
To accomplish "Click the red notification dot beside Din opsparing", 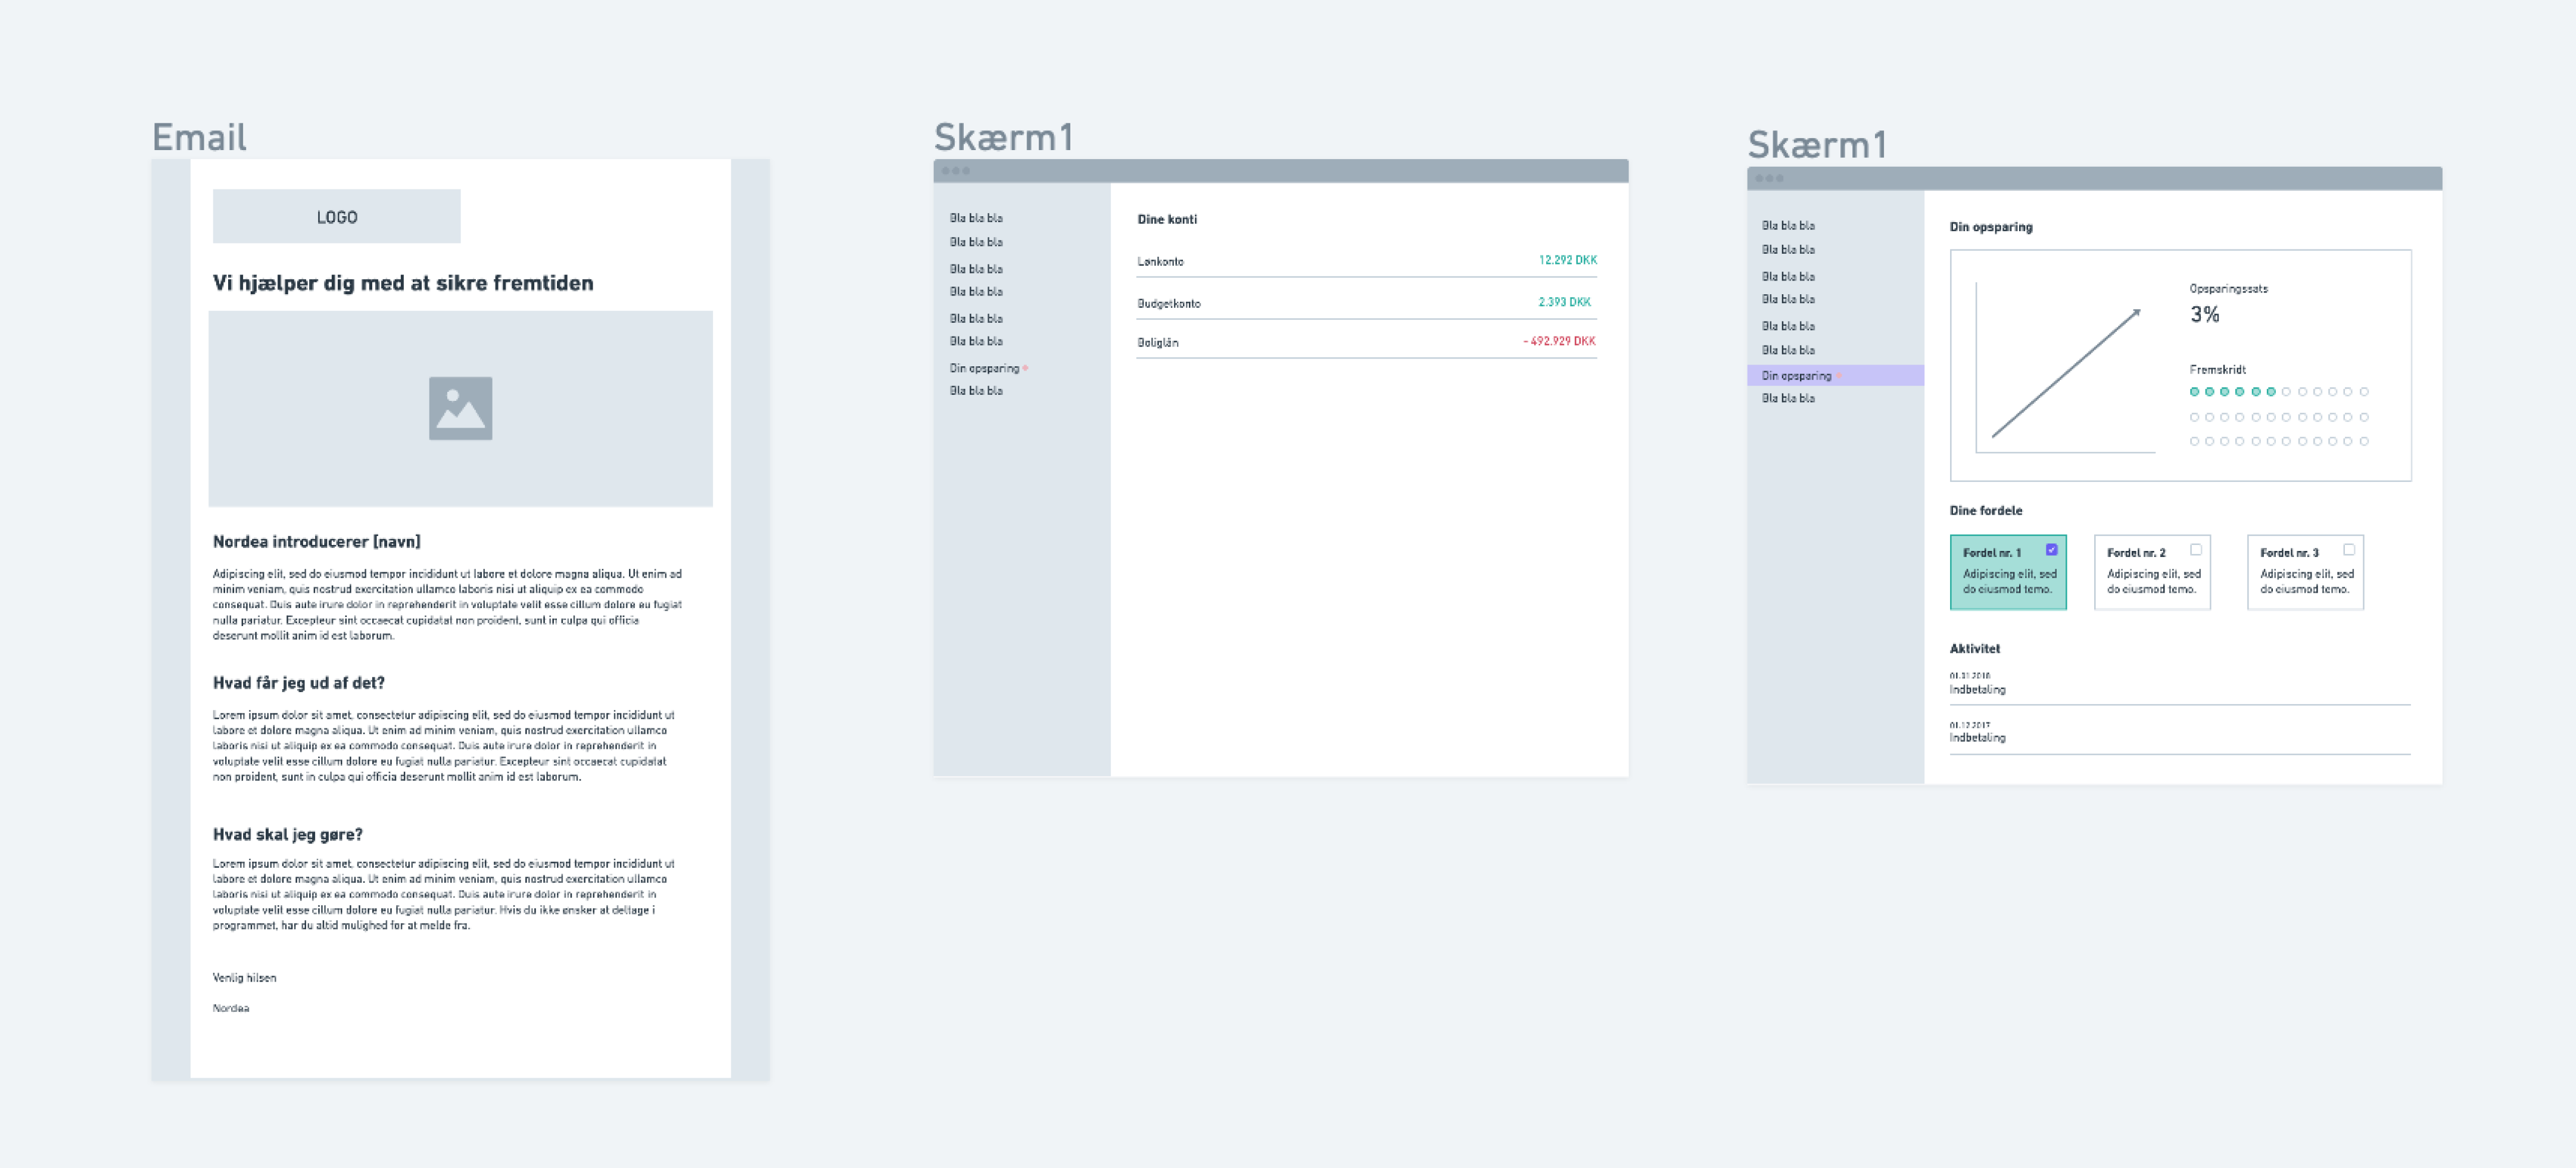I will [x=1025, y=369].
